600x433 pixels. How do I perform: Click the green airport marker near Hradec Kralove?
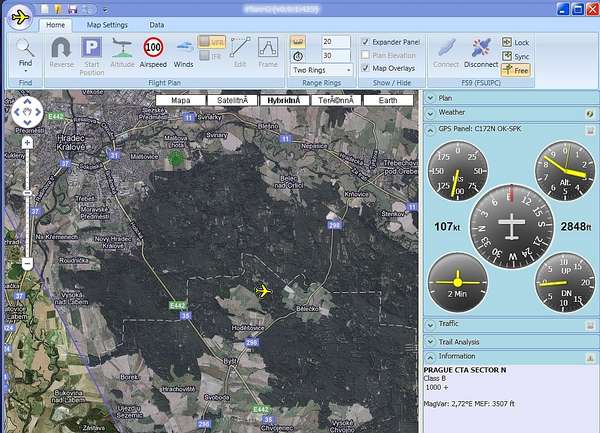tap(176, 158)
